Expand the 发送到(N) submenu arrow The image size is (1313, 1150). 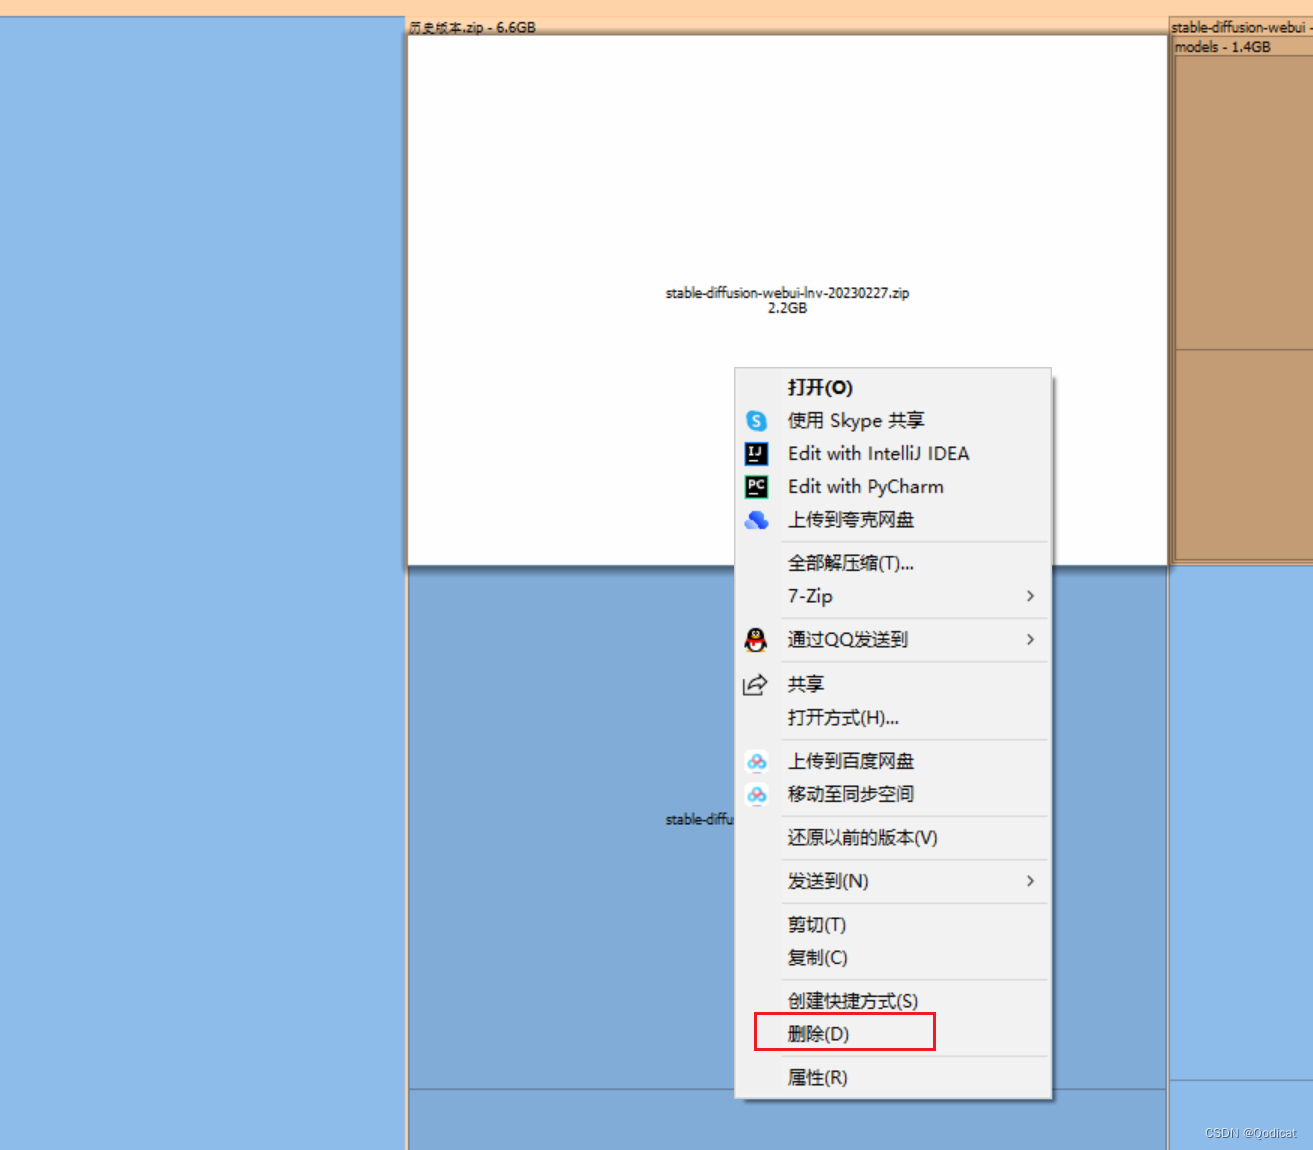pyautogui.click(x=1030, y=881)
